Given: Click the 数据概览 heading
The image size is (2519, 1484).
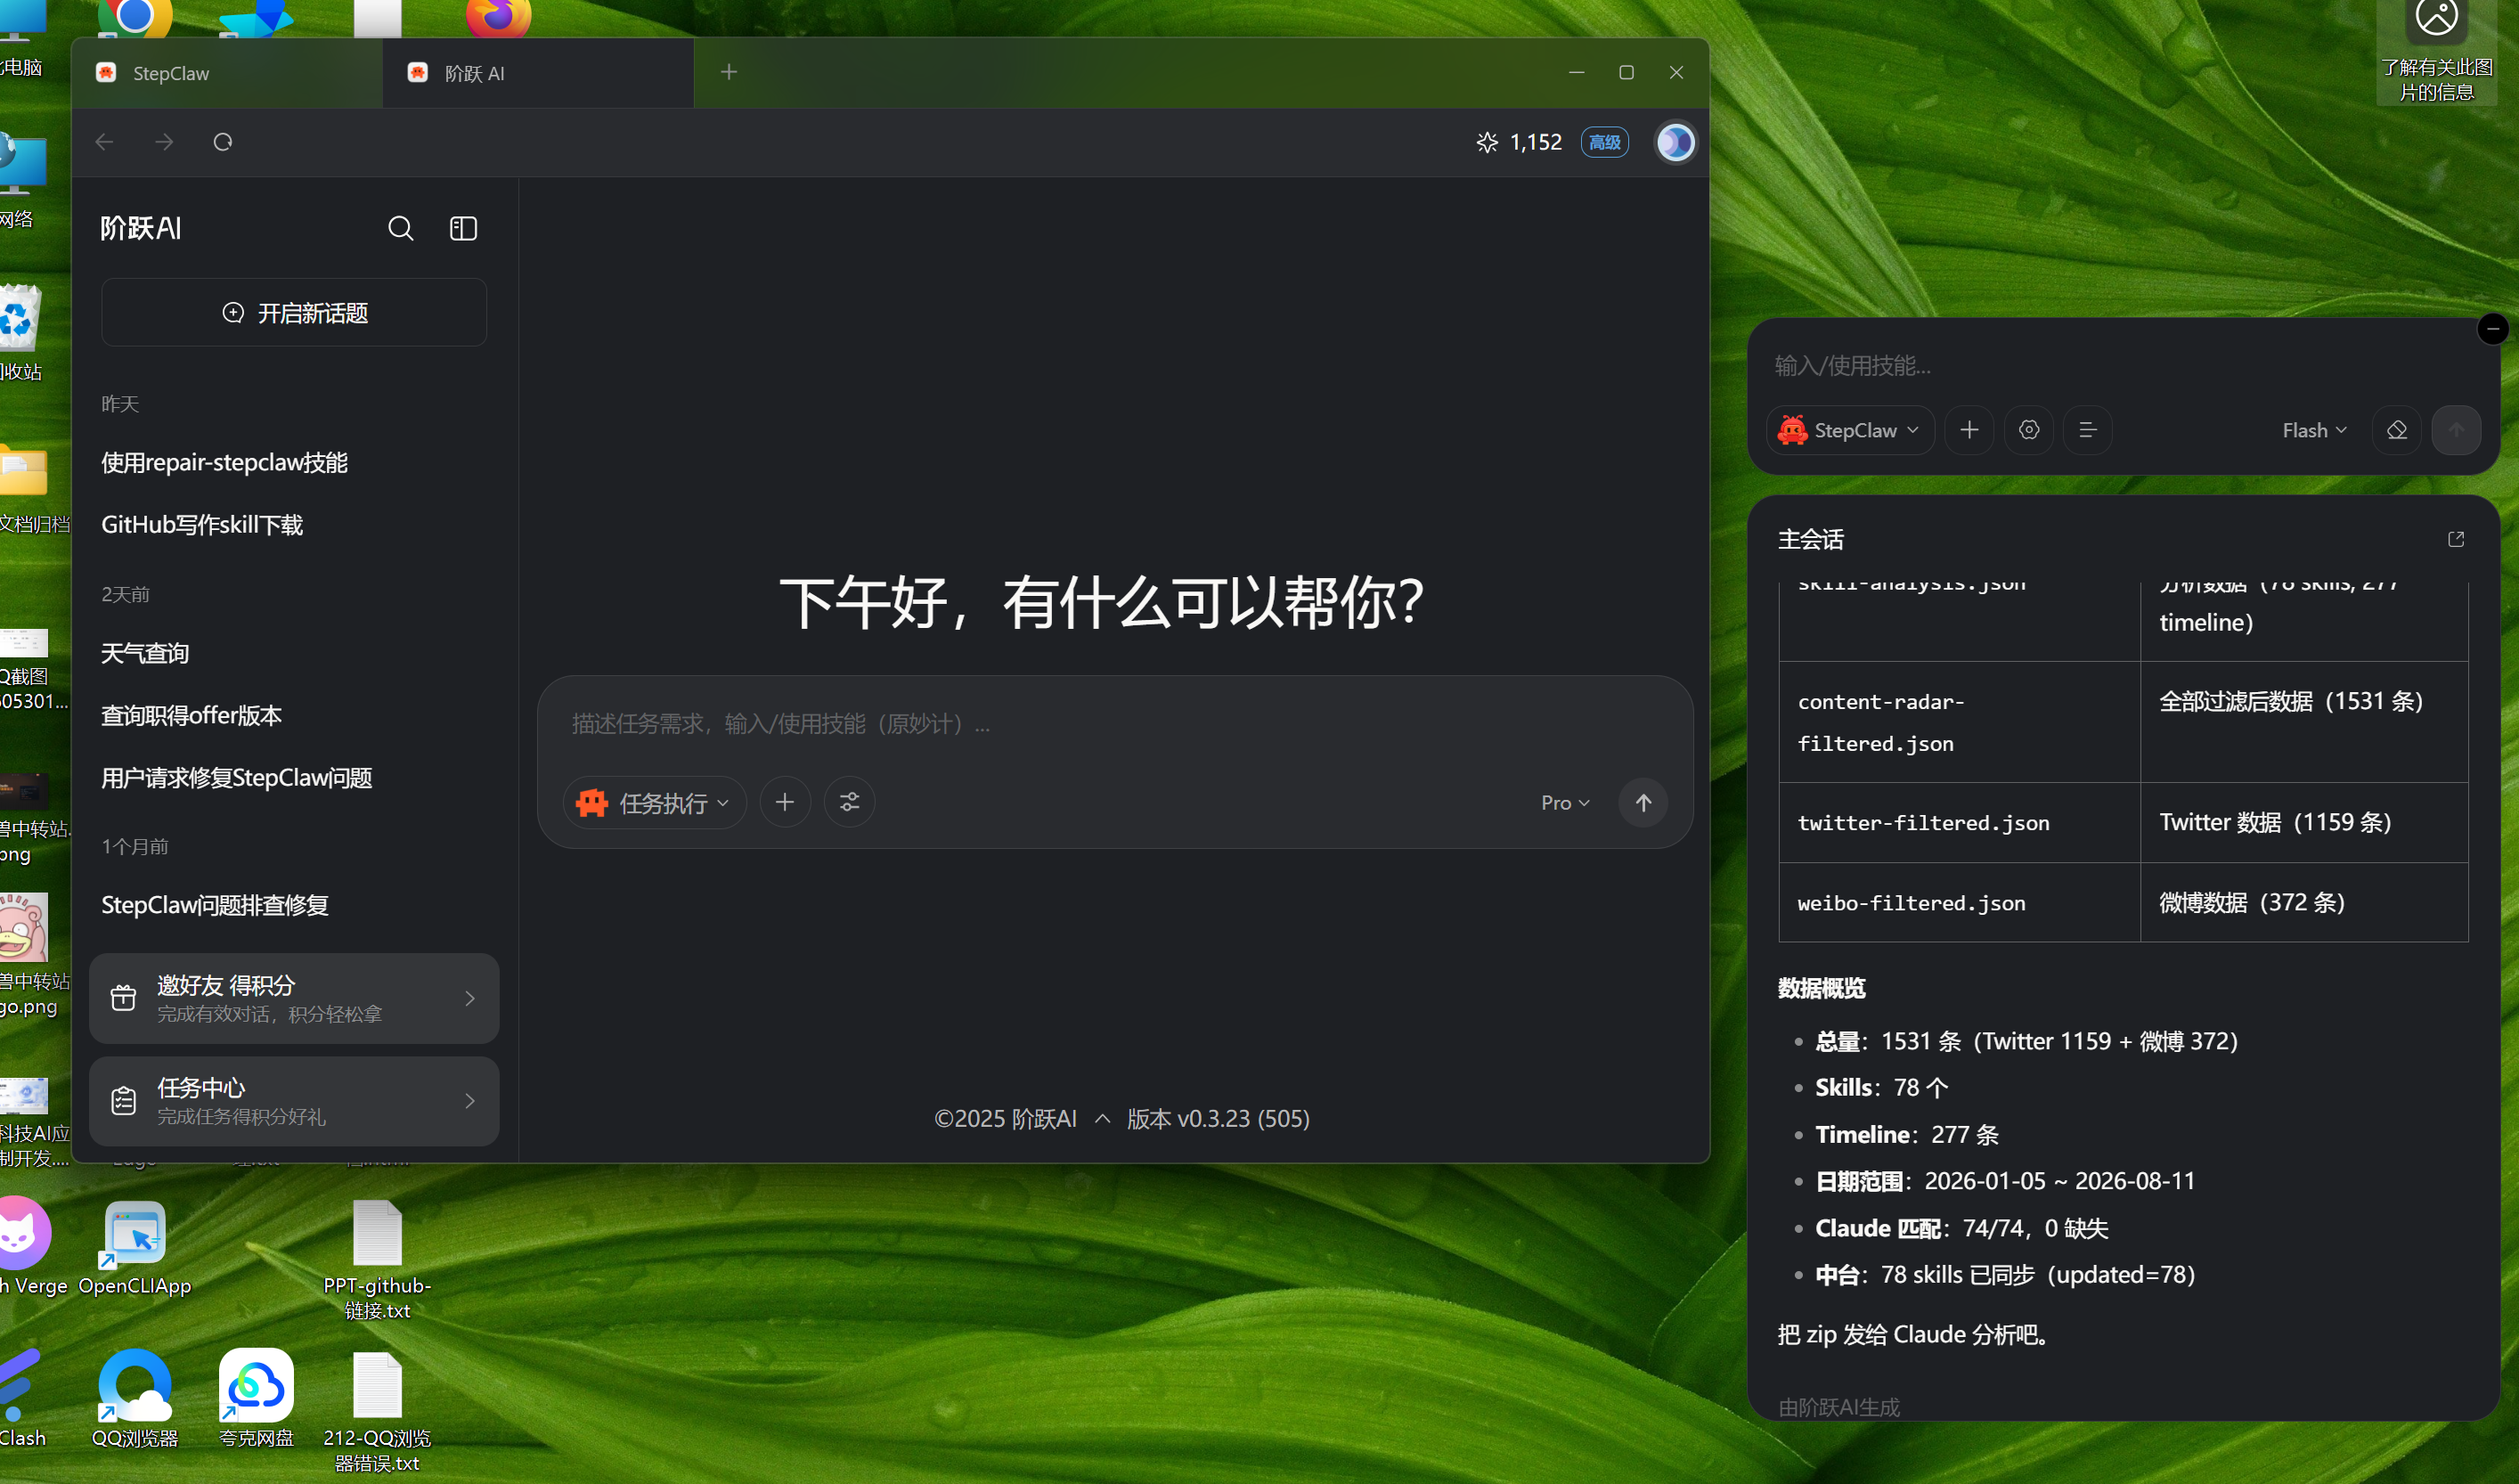Looking at the screenshot, I should pyautogui.click(x=1821, y=988).
